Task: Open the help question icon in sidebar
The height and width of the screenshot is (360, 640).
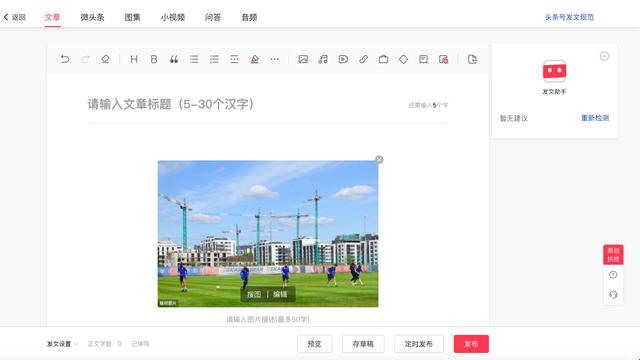Action: (613, 275)
